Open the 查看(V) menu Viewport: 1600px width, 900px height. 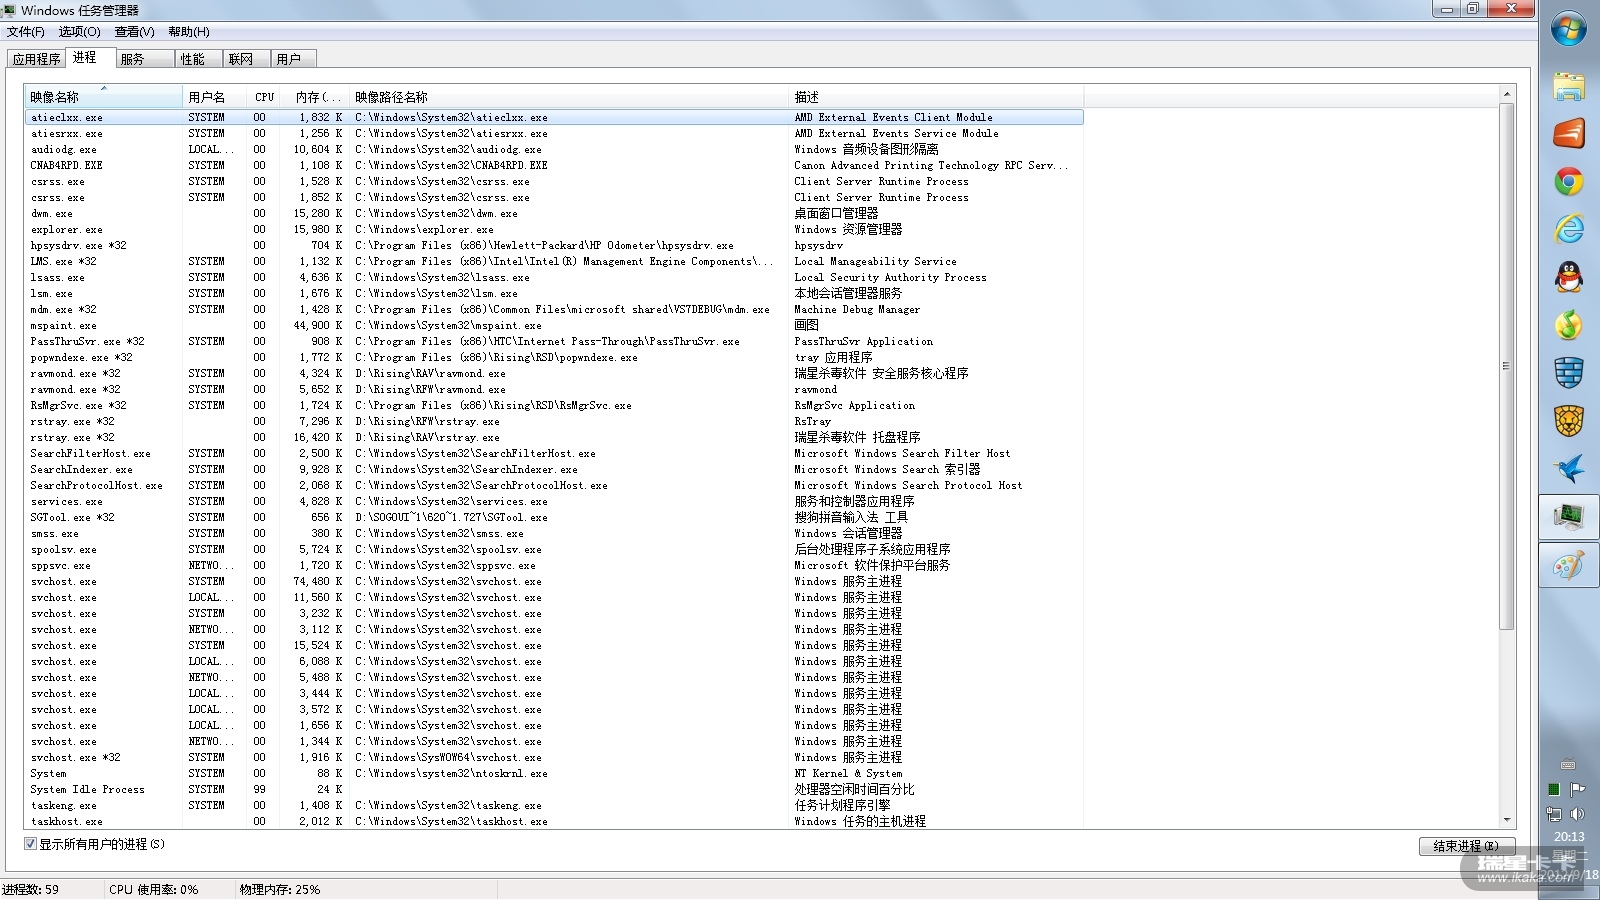(x=134, y=32)
